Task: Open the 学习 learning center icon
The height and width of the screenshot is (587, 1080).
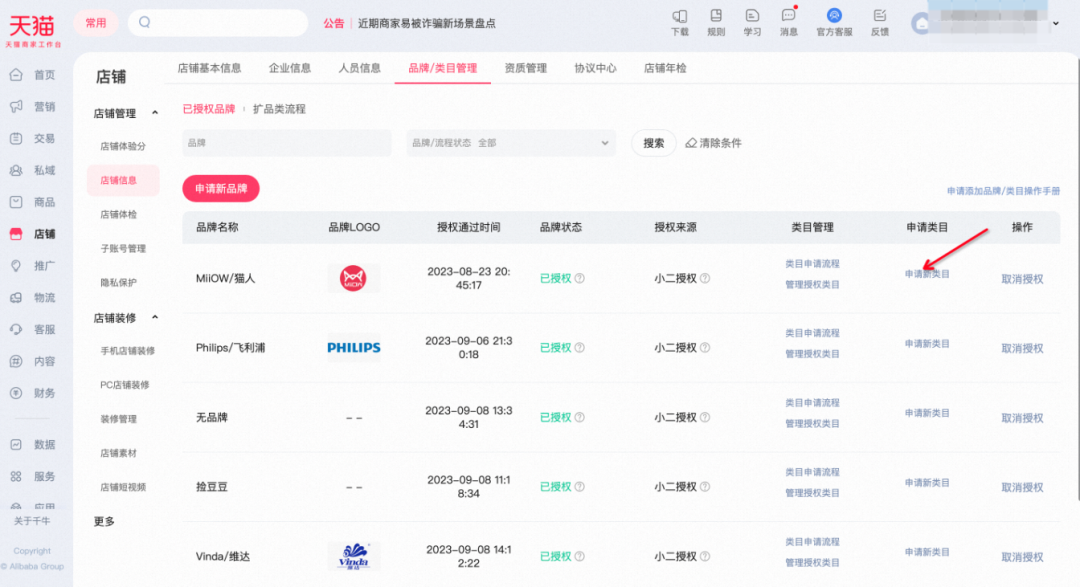Action: (751, 22)
